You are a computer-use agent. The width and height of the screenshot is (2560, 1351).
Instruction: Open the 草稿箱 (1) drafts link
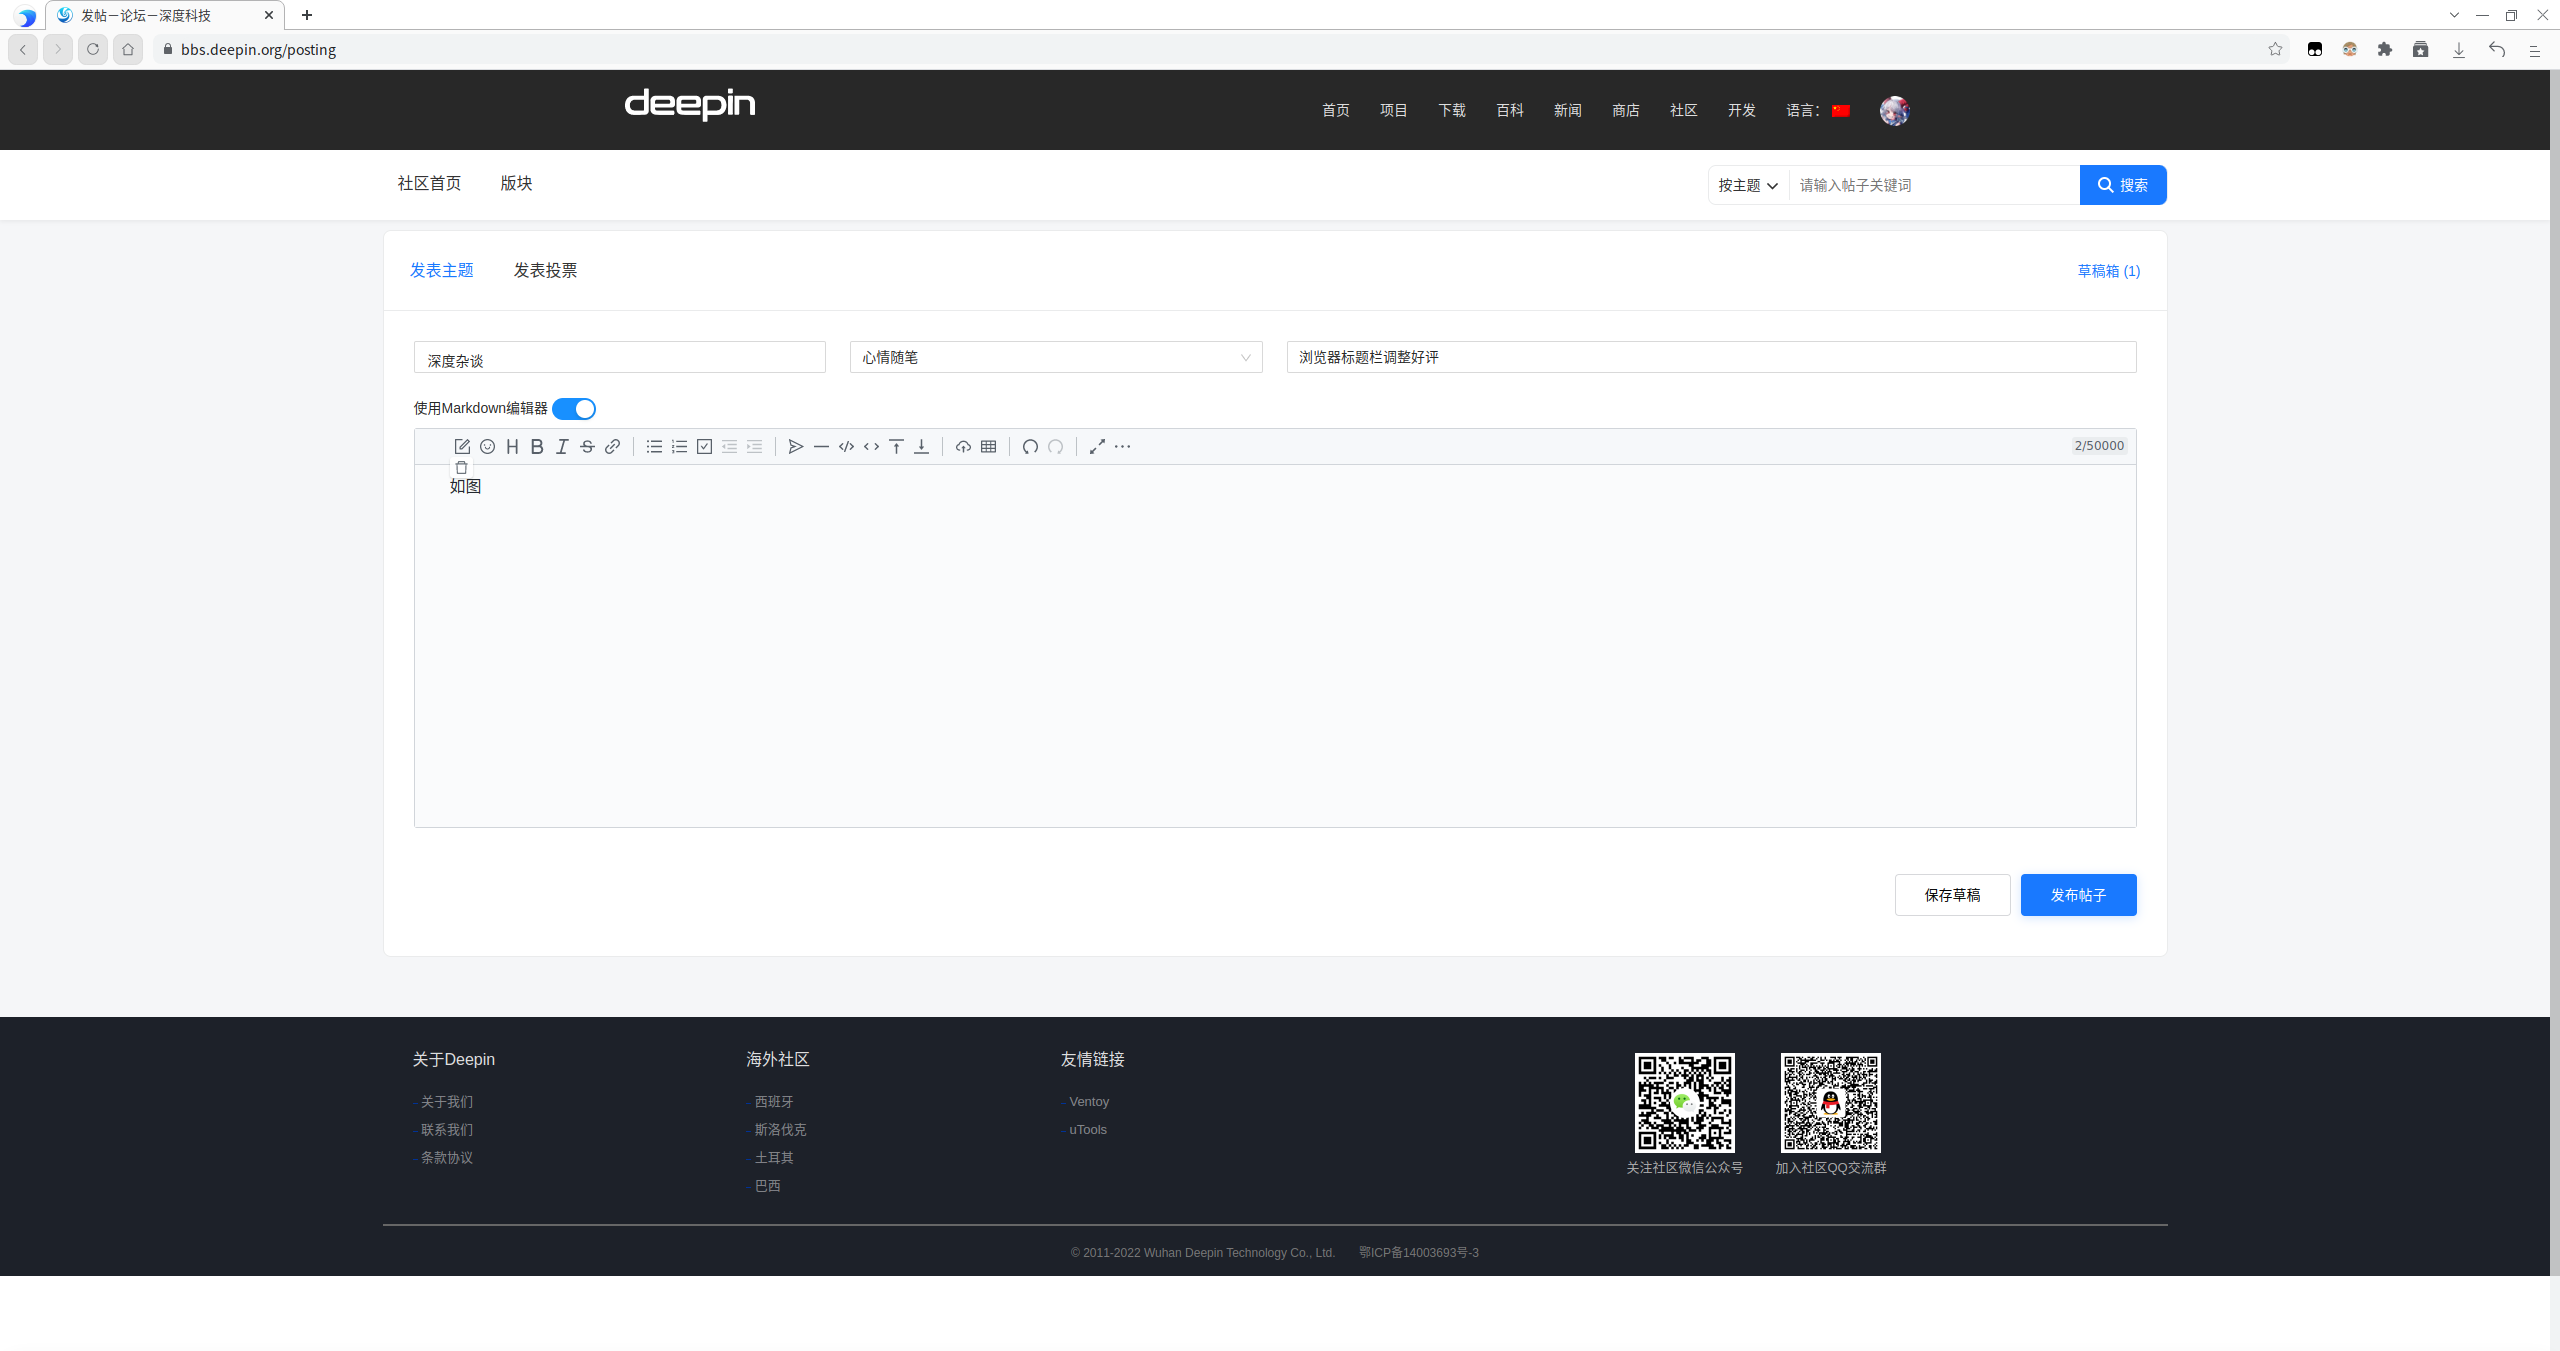pyautogui.click(x=2108, y=271)
